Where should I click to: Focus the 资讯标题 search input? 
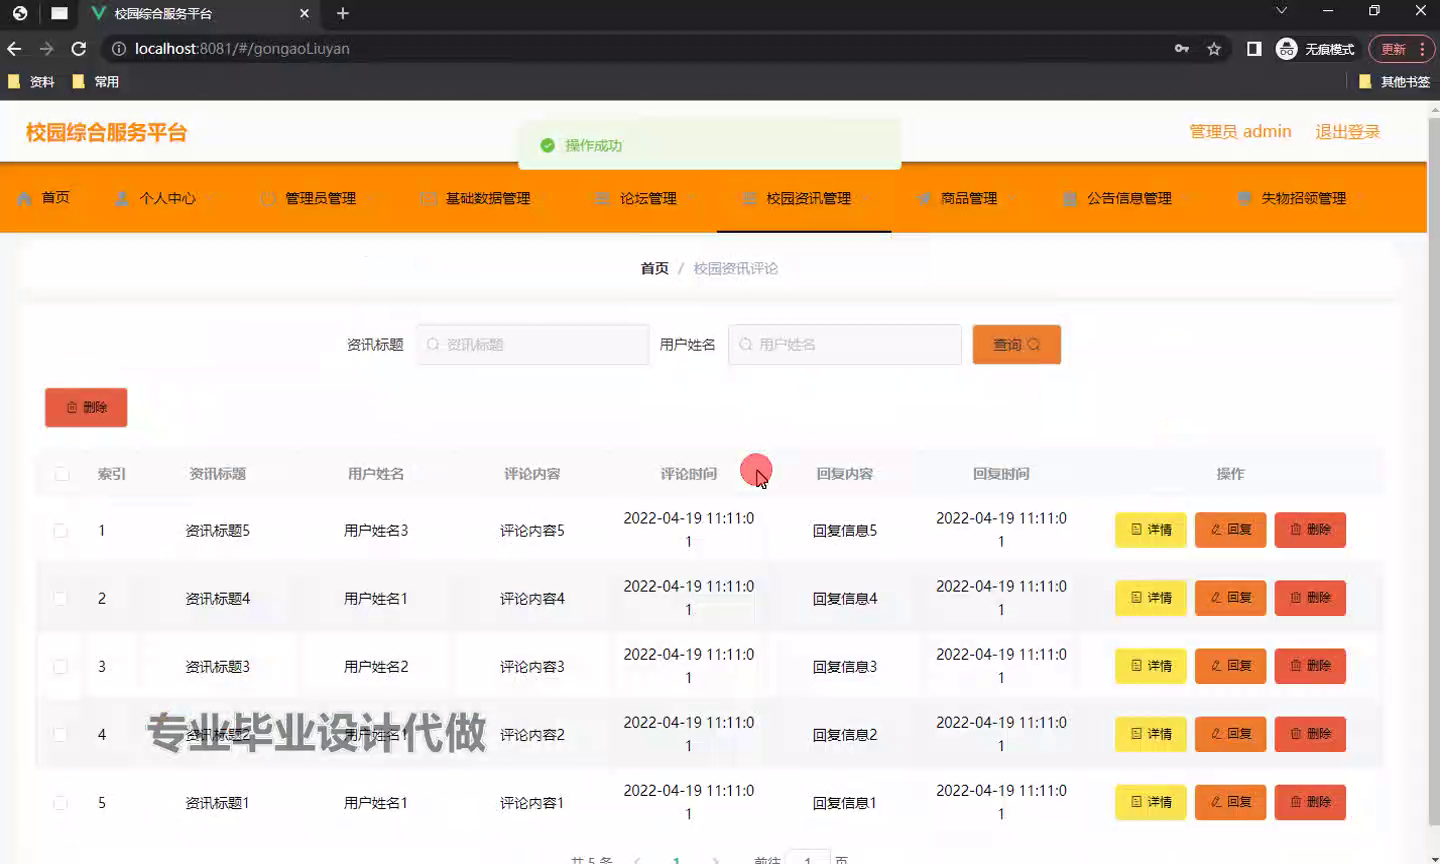(533, 344)
